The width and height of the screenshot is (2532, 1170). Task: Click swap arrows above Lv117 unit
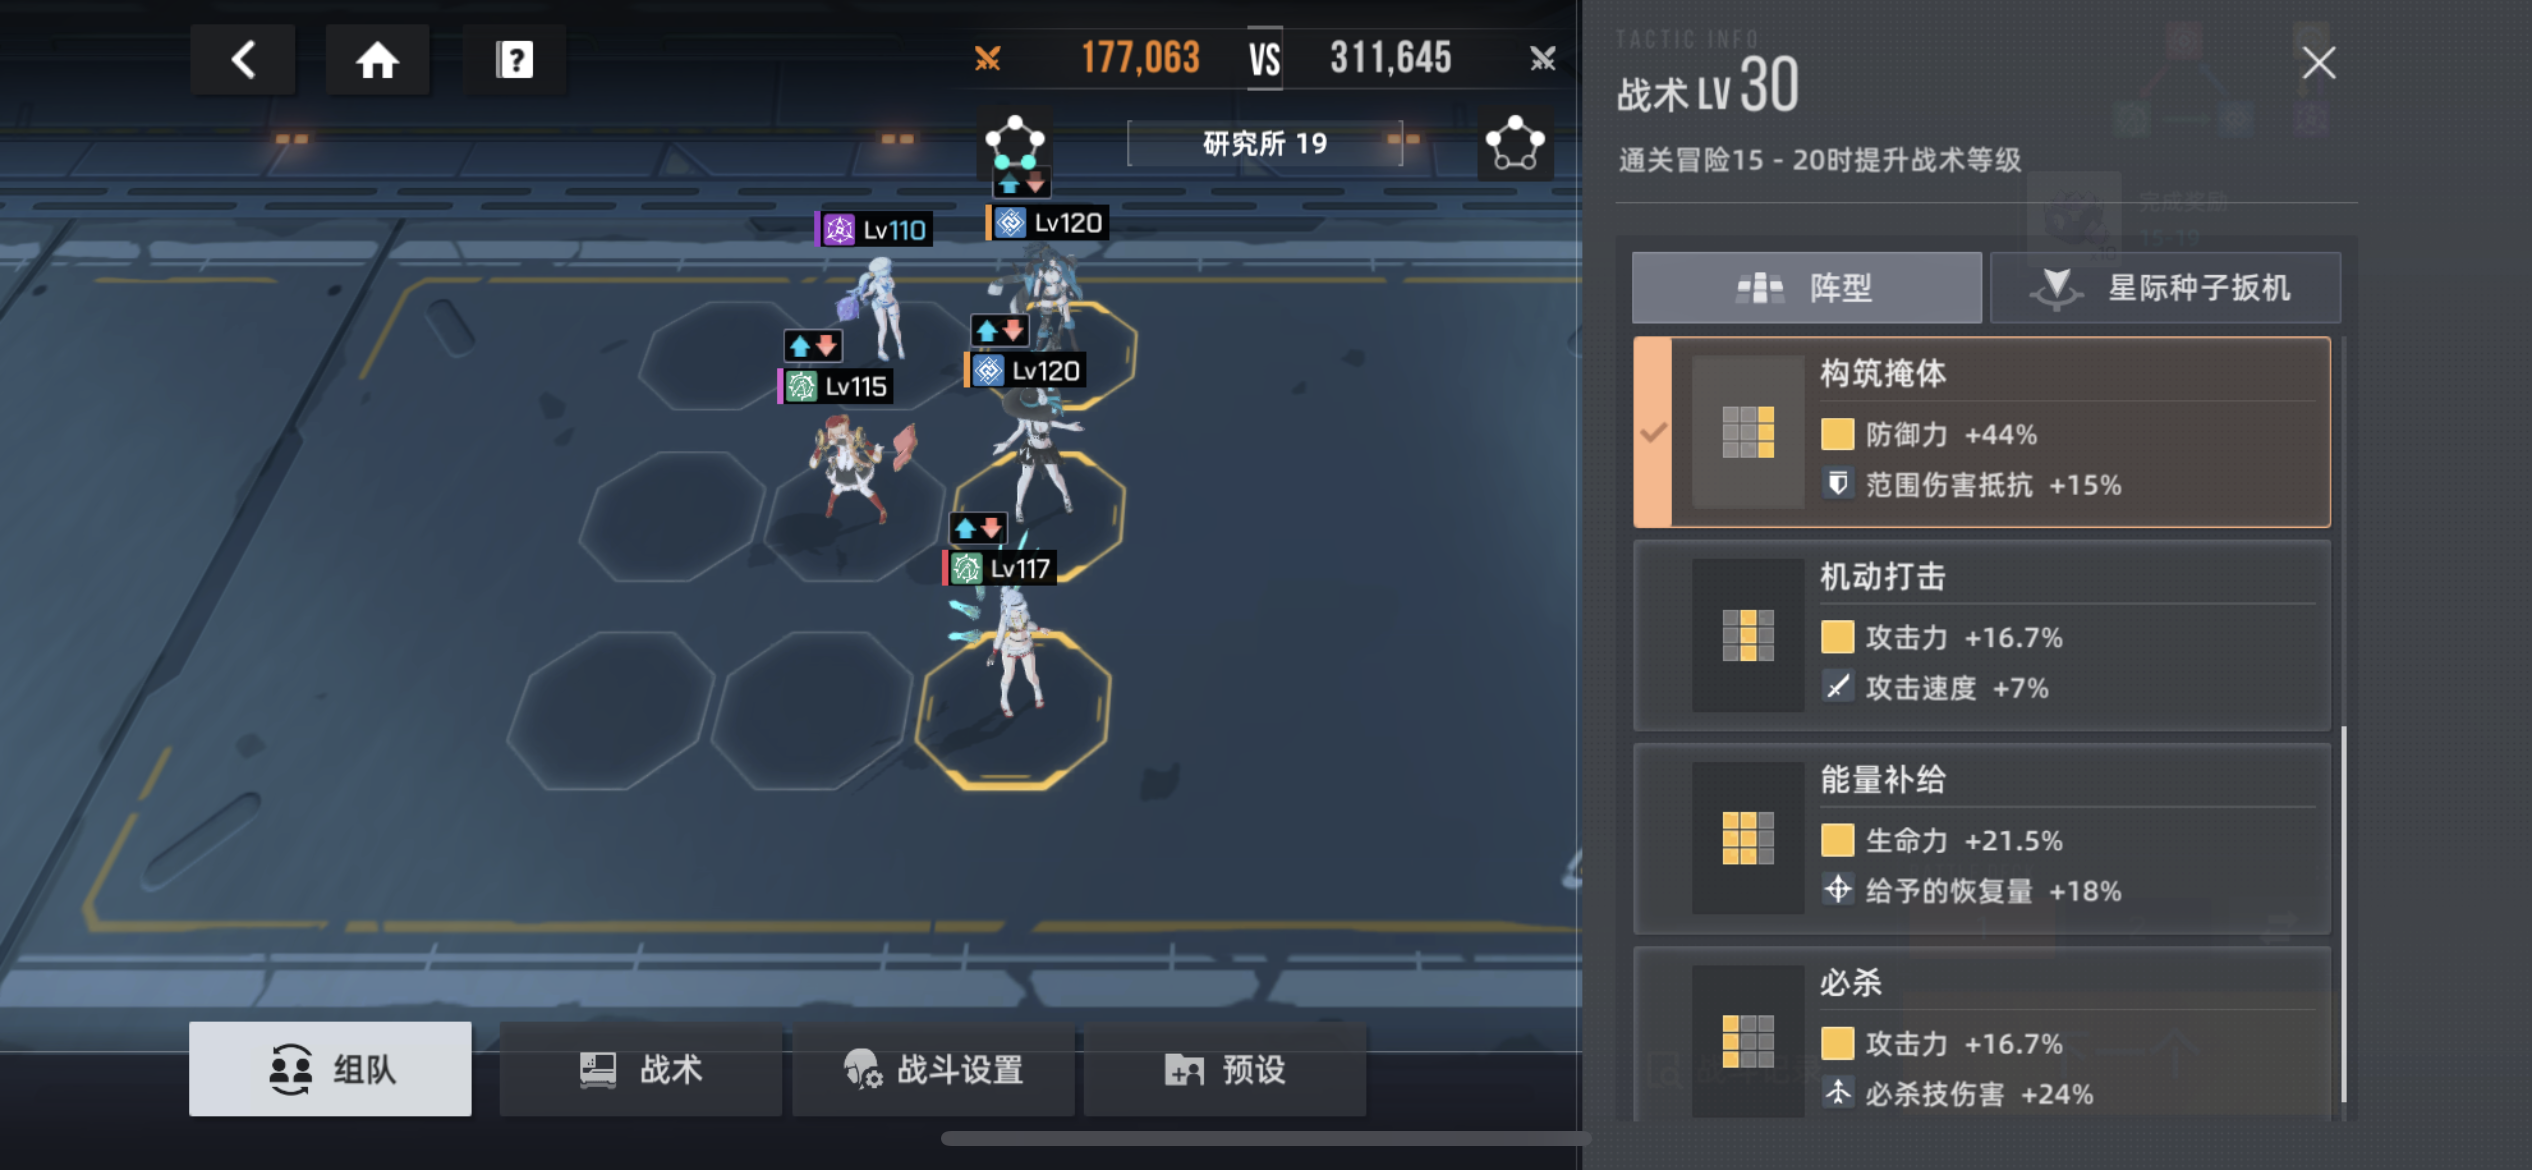(977, 527)
